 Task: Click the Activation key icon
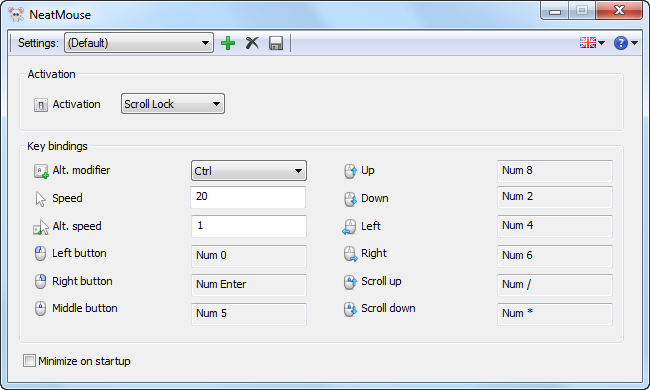click(41, 105)
